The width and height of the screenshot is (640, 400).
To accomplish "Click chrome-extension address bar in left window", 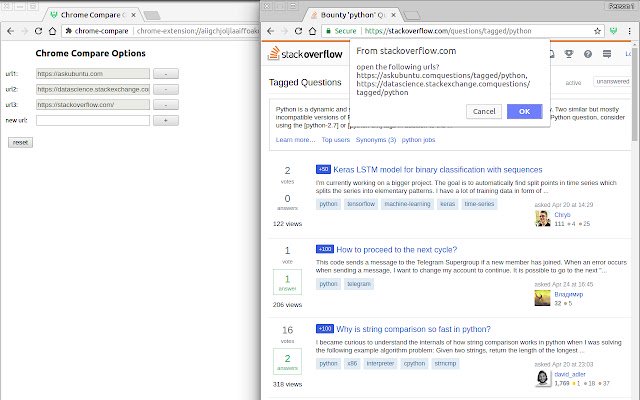I will pos(198,31).
